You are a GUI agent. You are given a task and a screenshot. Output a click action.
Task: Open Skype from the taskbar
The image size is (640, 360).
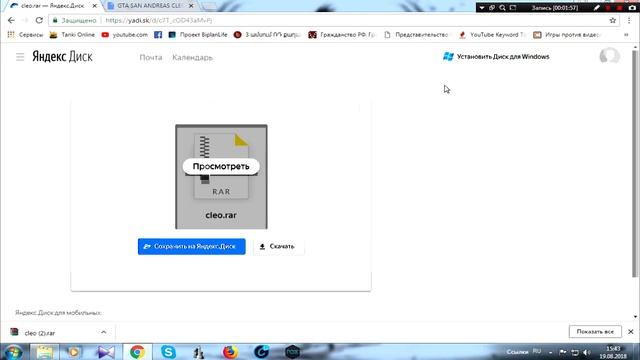tap(168, 352)
